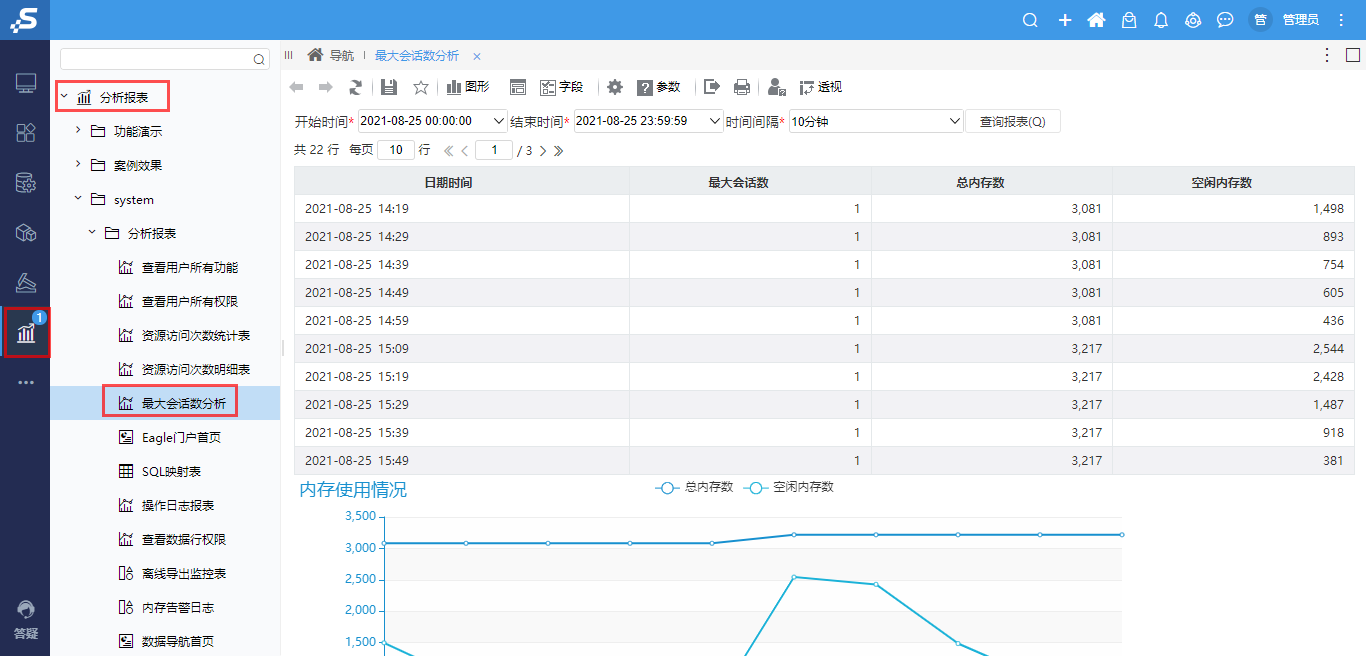
Task: Open the 透视 pivot toolbar button
Action: tap(821, 87)
